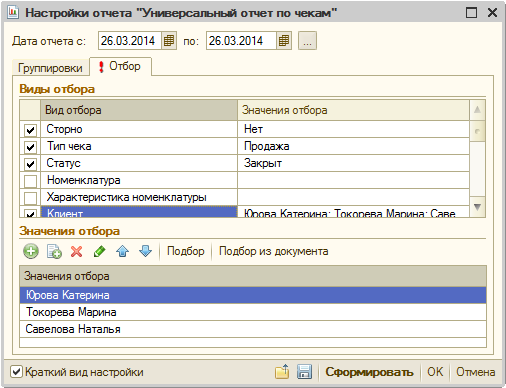Uncheck the Сторно filter checkbox
The height and width of the screenshot is (388, 506).
pyautogui.click(x=30, y=130)
